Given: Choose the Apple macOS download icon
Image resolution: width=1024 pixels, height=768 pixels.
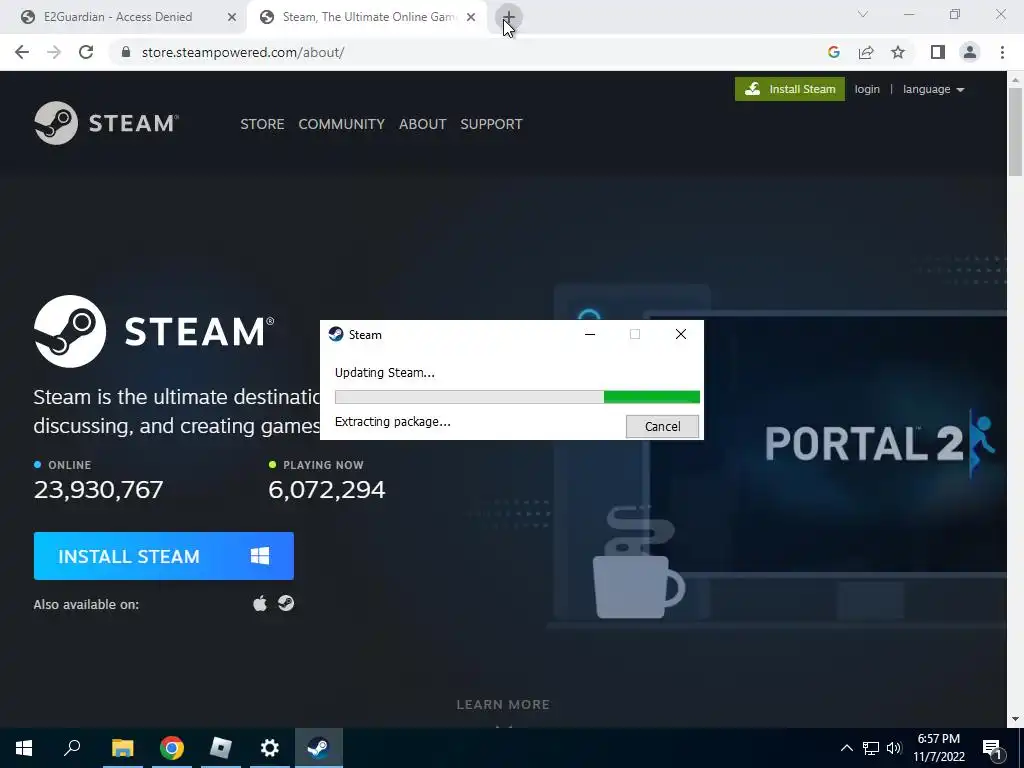Looking at the screenshot, I should pos(260,603).
